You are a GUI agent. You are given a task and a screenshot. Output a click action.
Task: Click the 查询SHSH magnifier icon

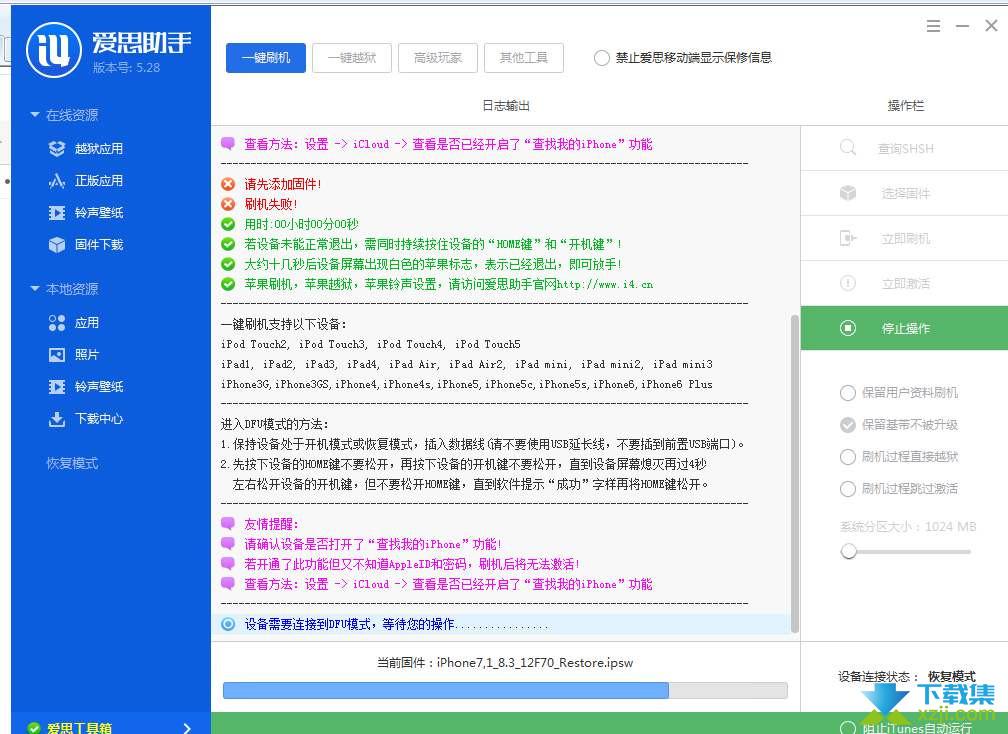click(x=848, y=148)
